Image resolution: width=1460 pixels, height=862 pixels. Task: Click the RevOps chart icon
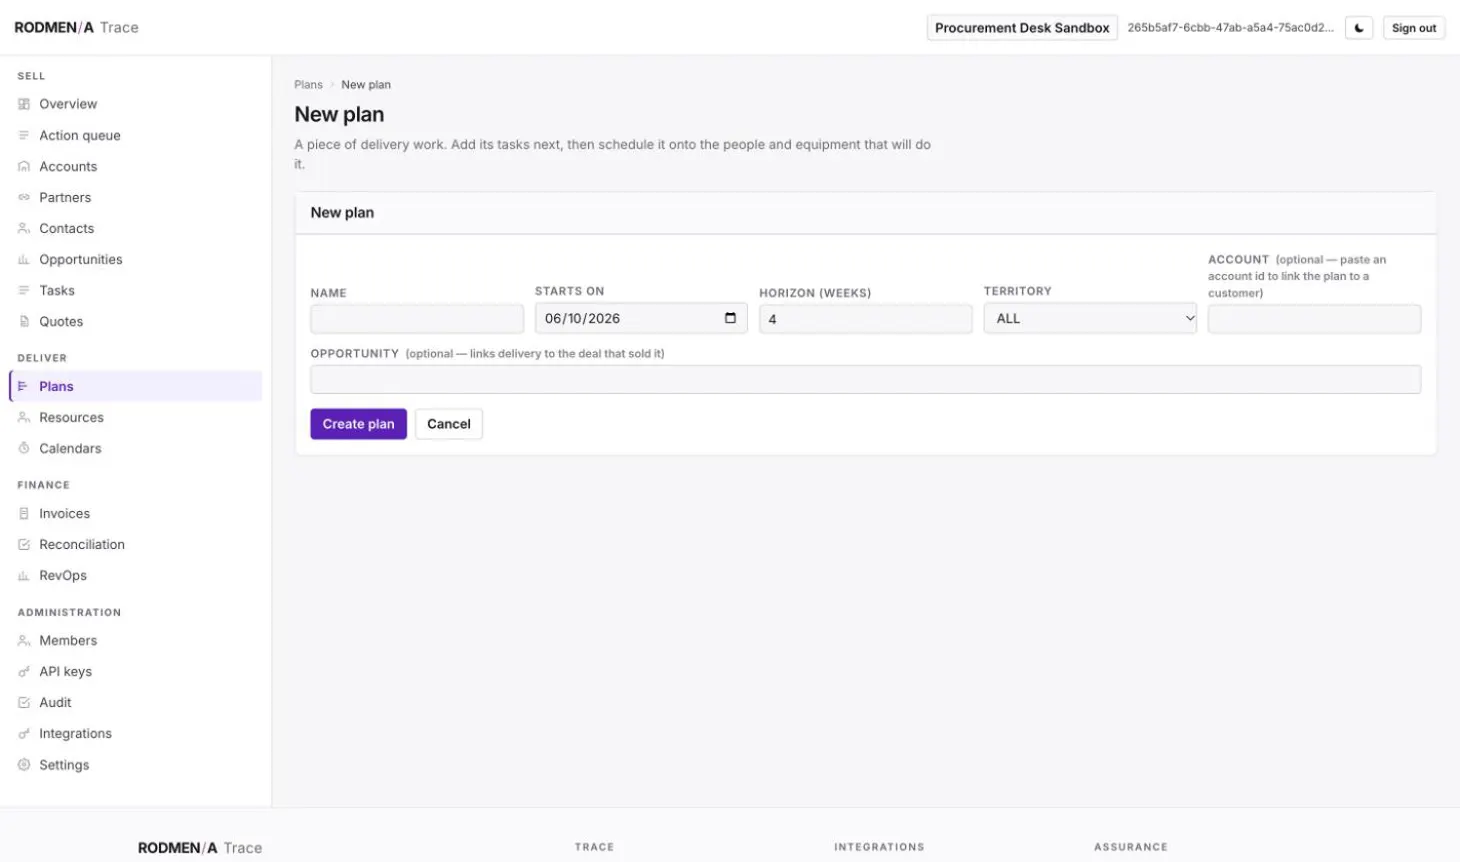(24, 575)
